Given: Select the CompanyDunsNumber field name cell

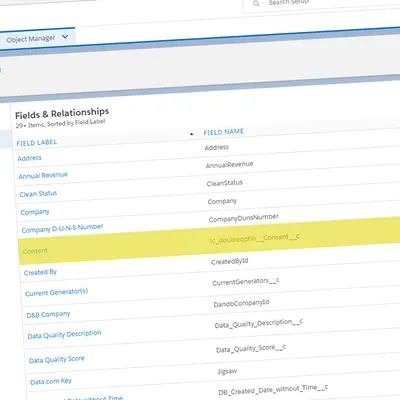Looking at the screenshot, I should 244,218.
